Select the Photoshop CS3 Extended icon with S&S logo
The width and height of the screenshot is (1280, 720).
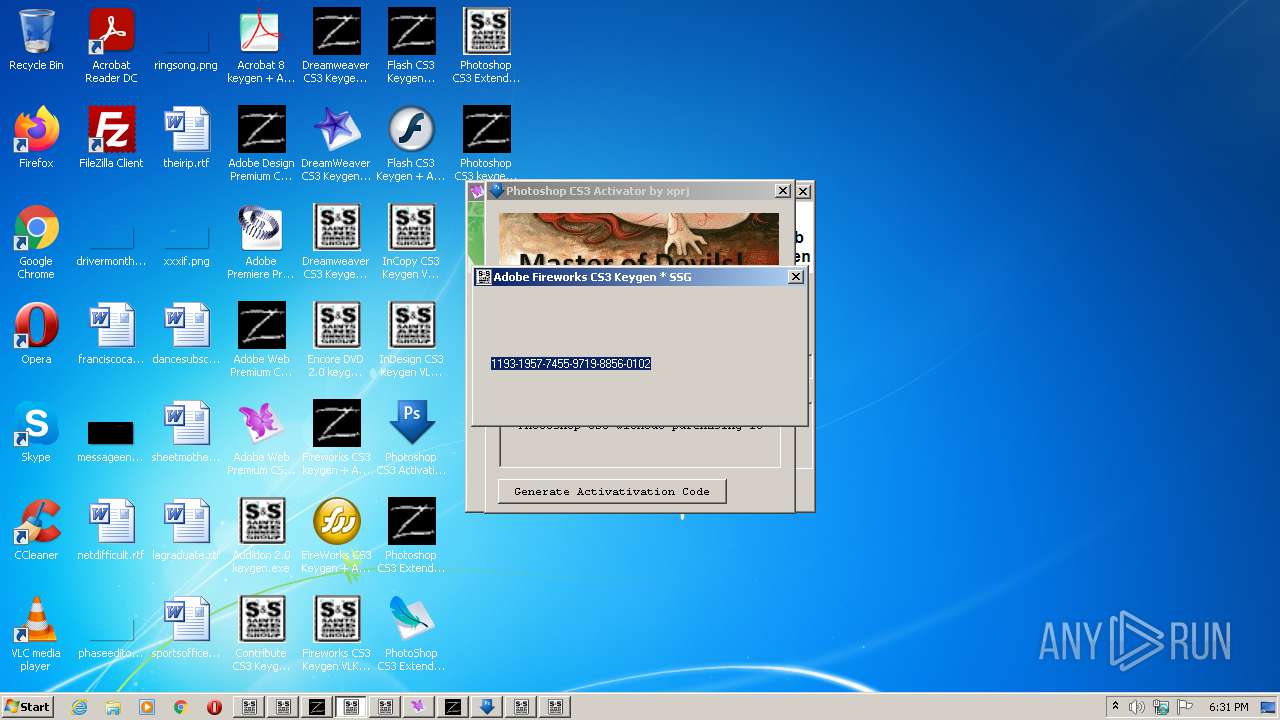[x=486, y=47]
